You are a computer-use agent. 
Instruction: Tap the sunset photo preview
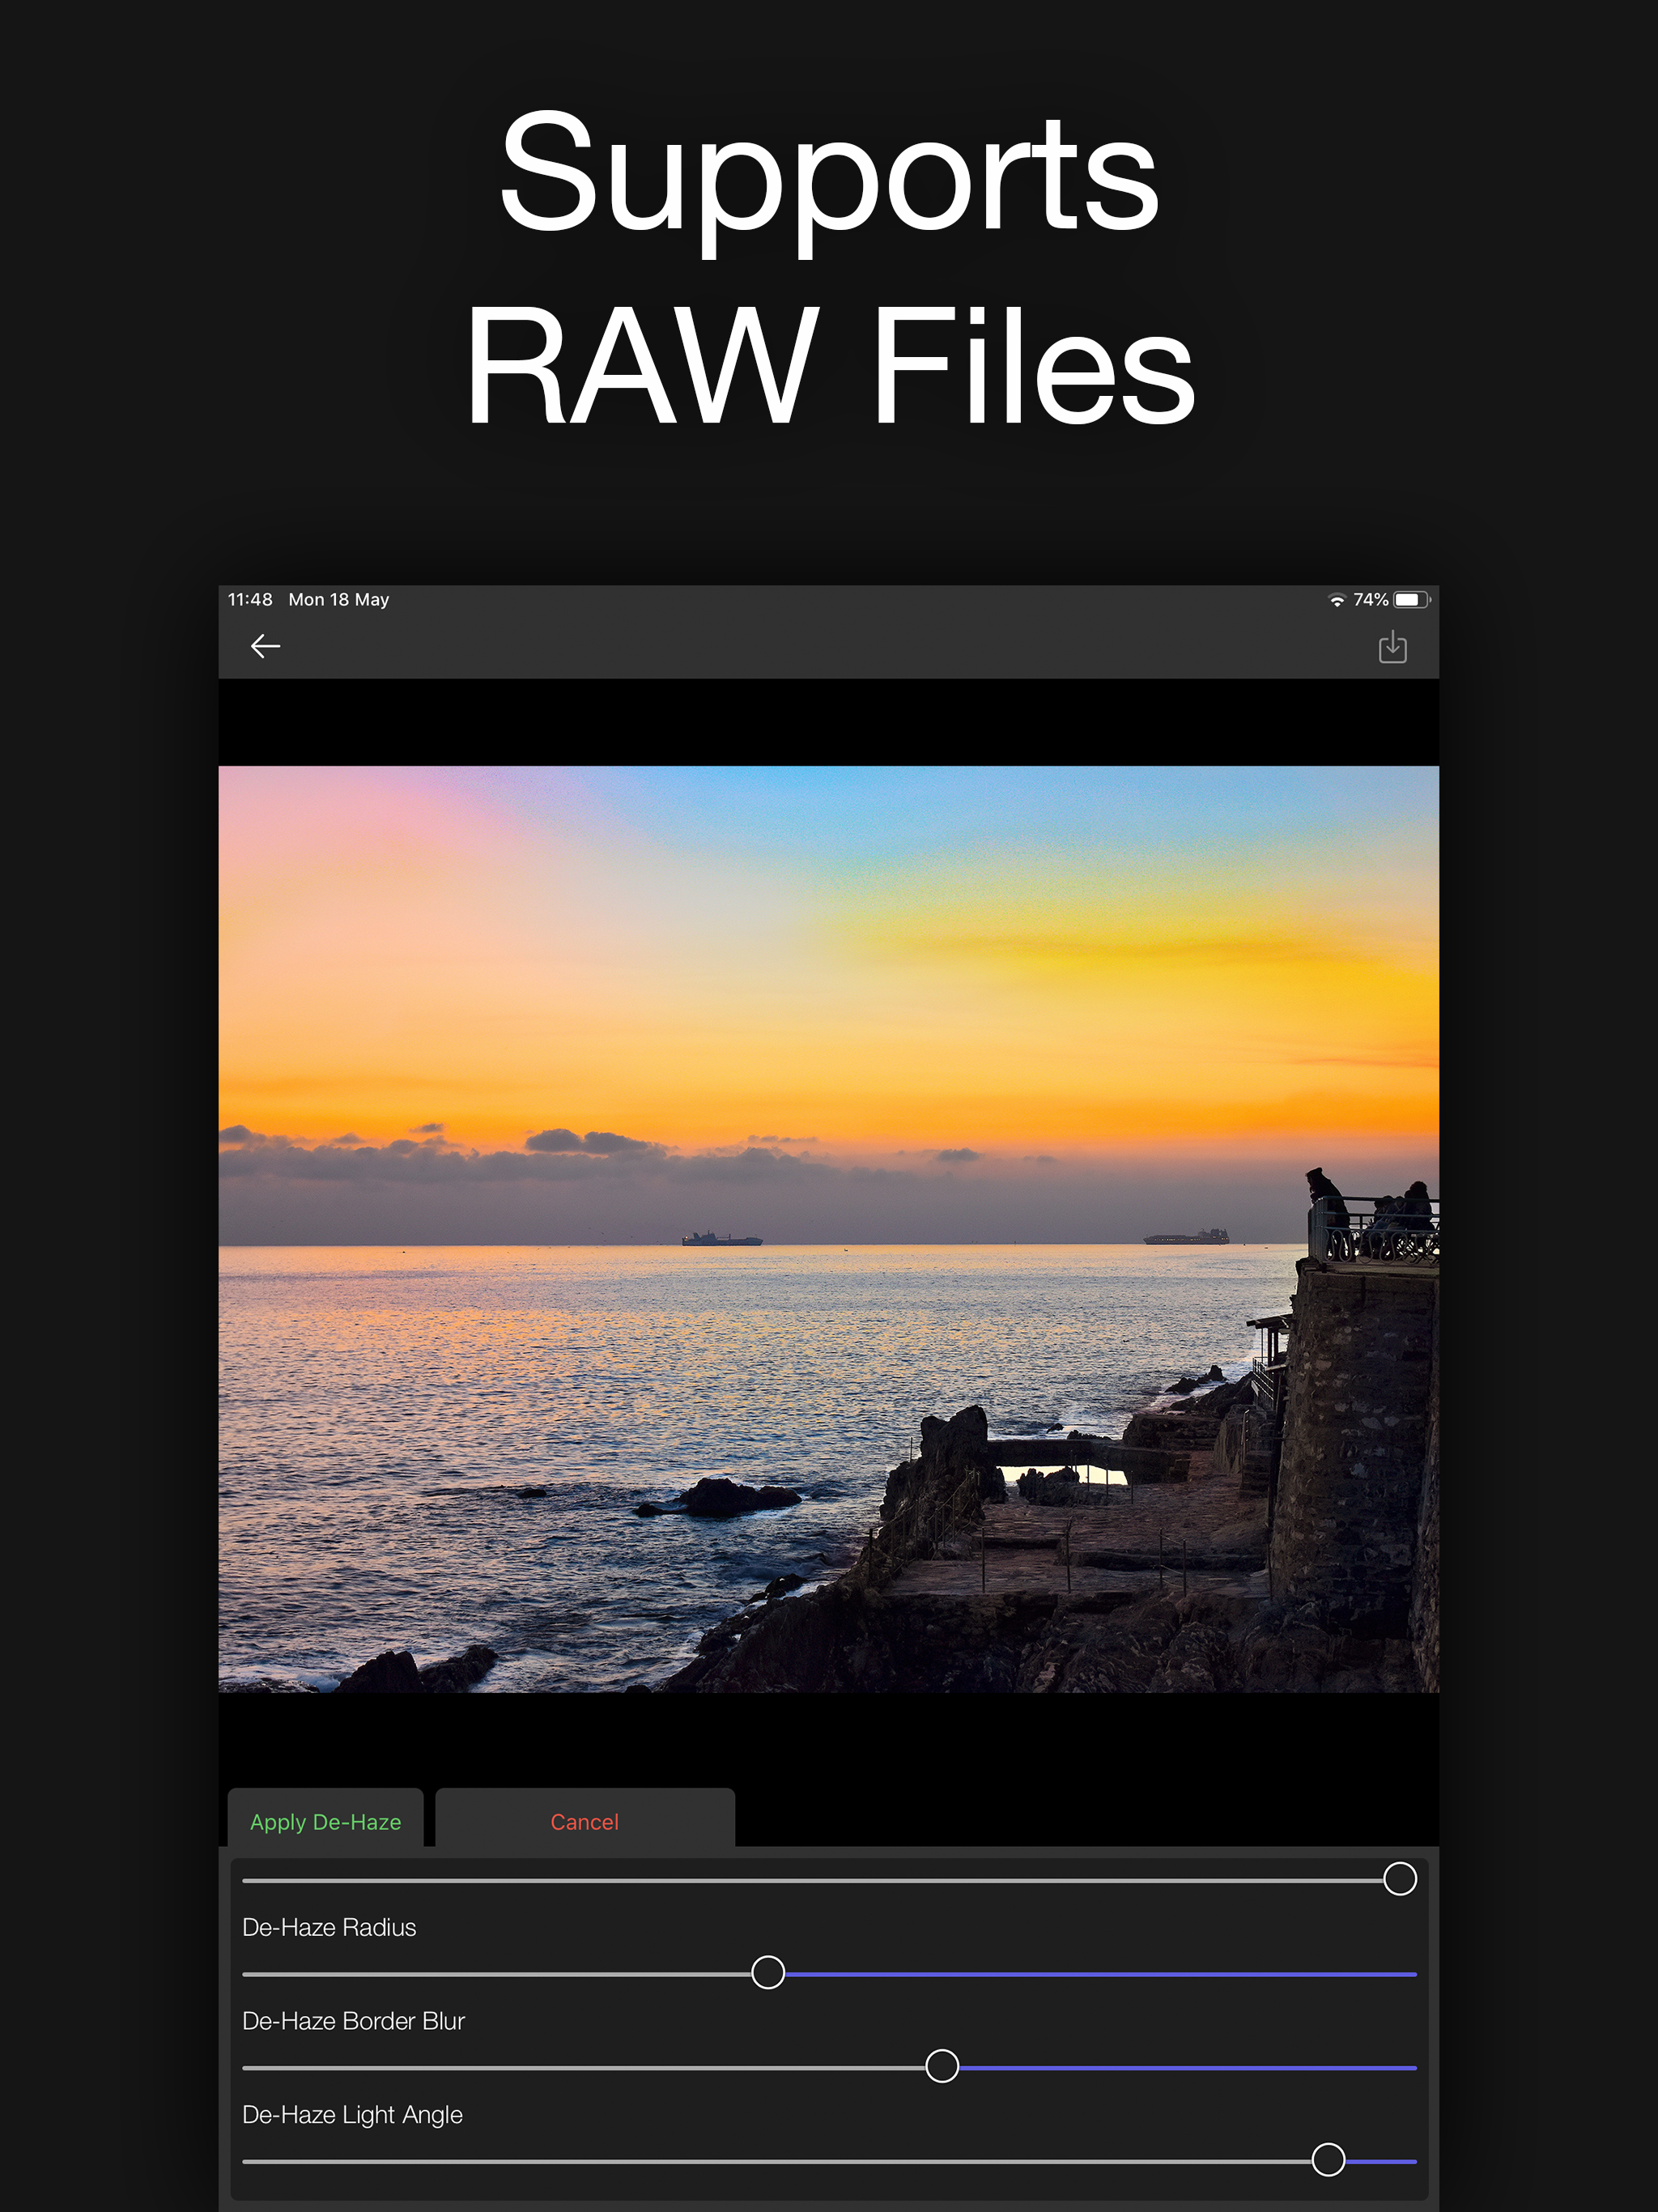click(829, 1229)
